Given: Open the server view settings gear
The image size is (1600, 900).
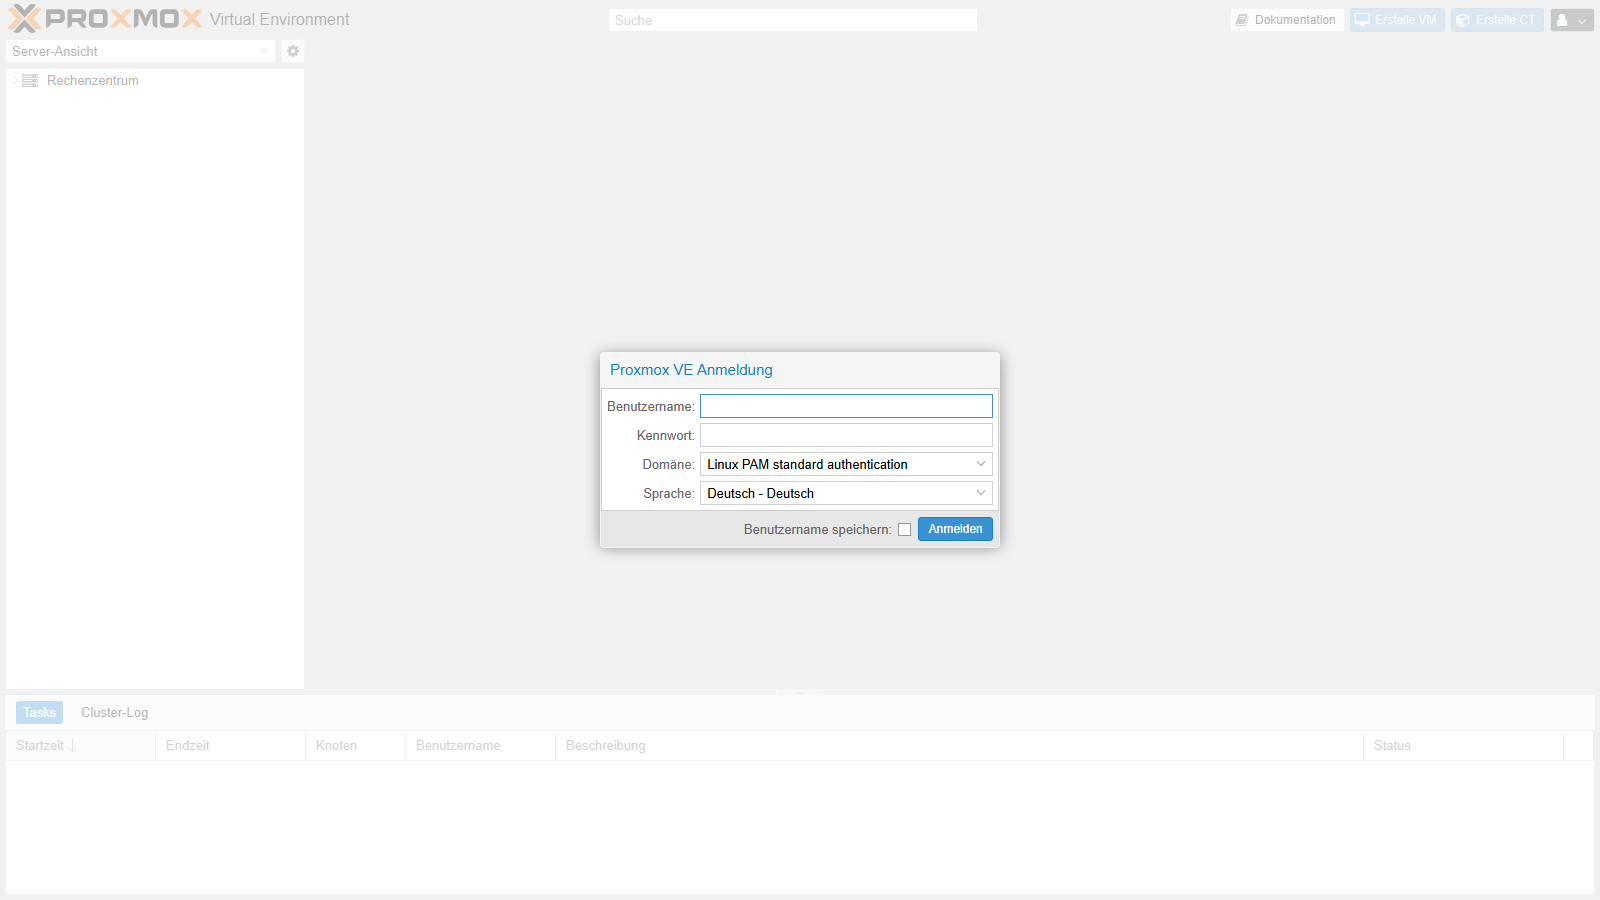Looking at the screenshot, I should click(293, 51).
